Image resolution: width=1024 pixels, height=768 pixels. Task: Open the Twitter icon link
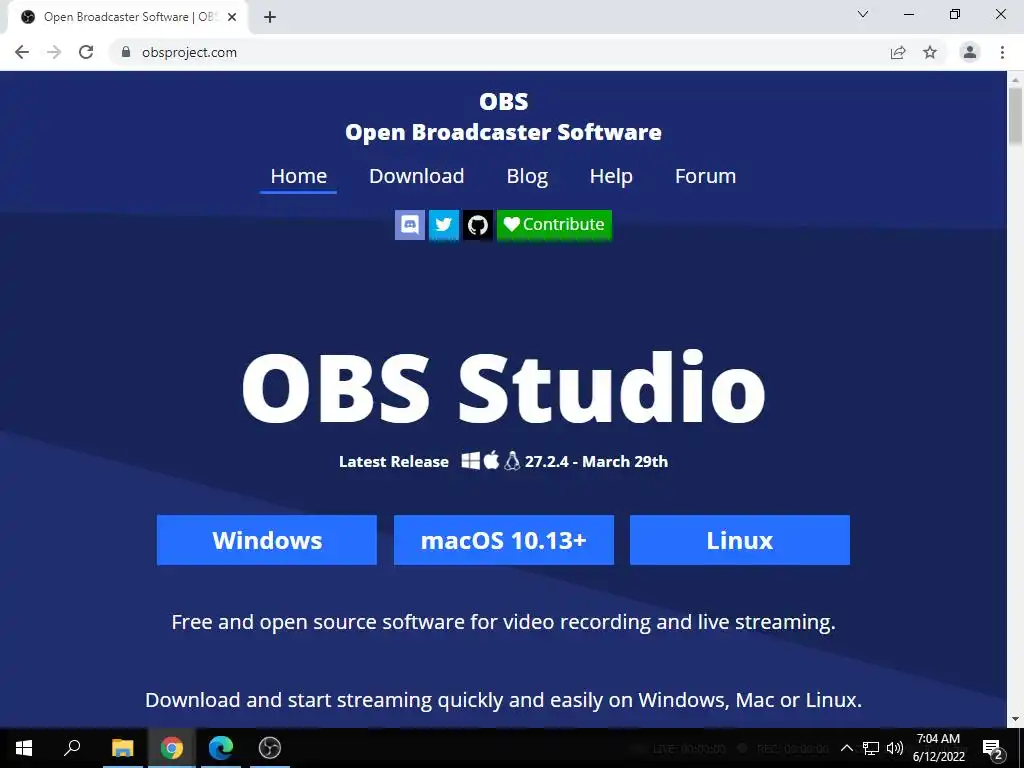coord(443,225)
